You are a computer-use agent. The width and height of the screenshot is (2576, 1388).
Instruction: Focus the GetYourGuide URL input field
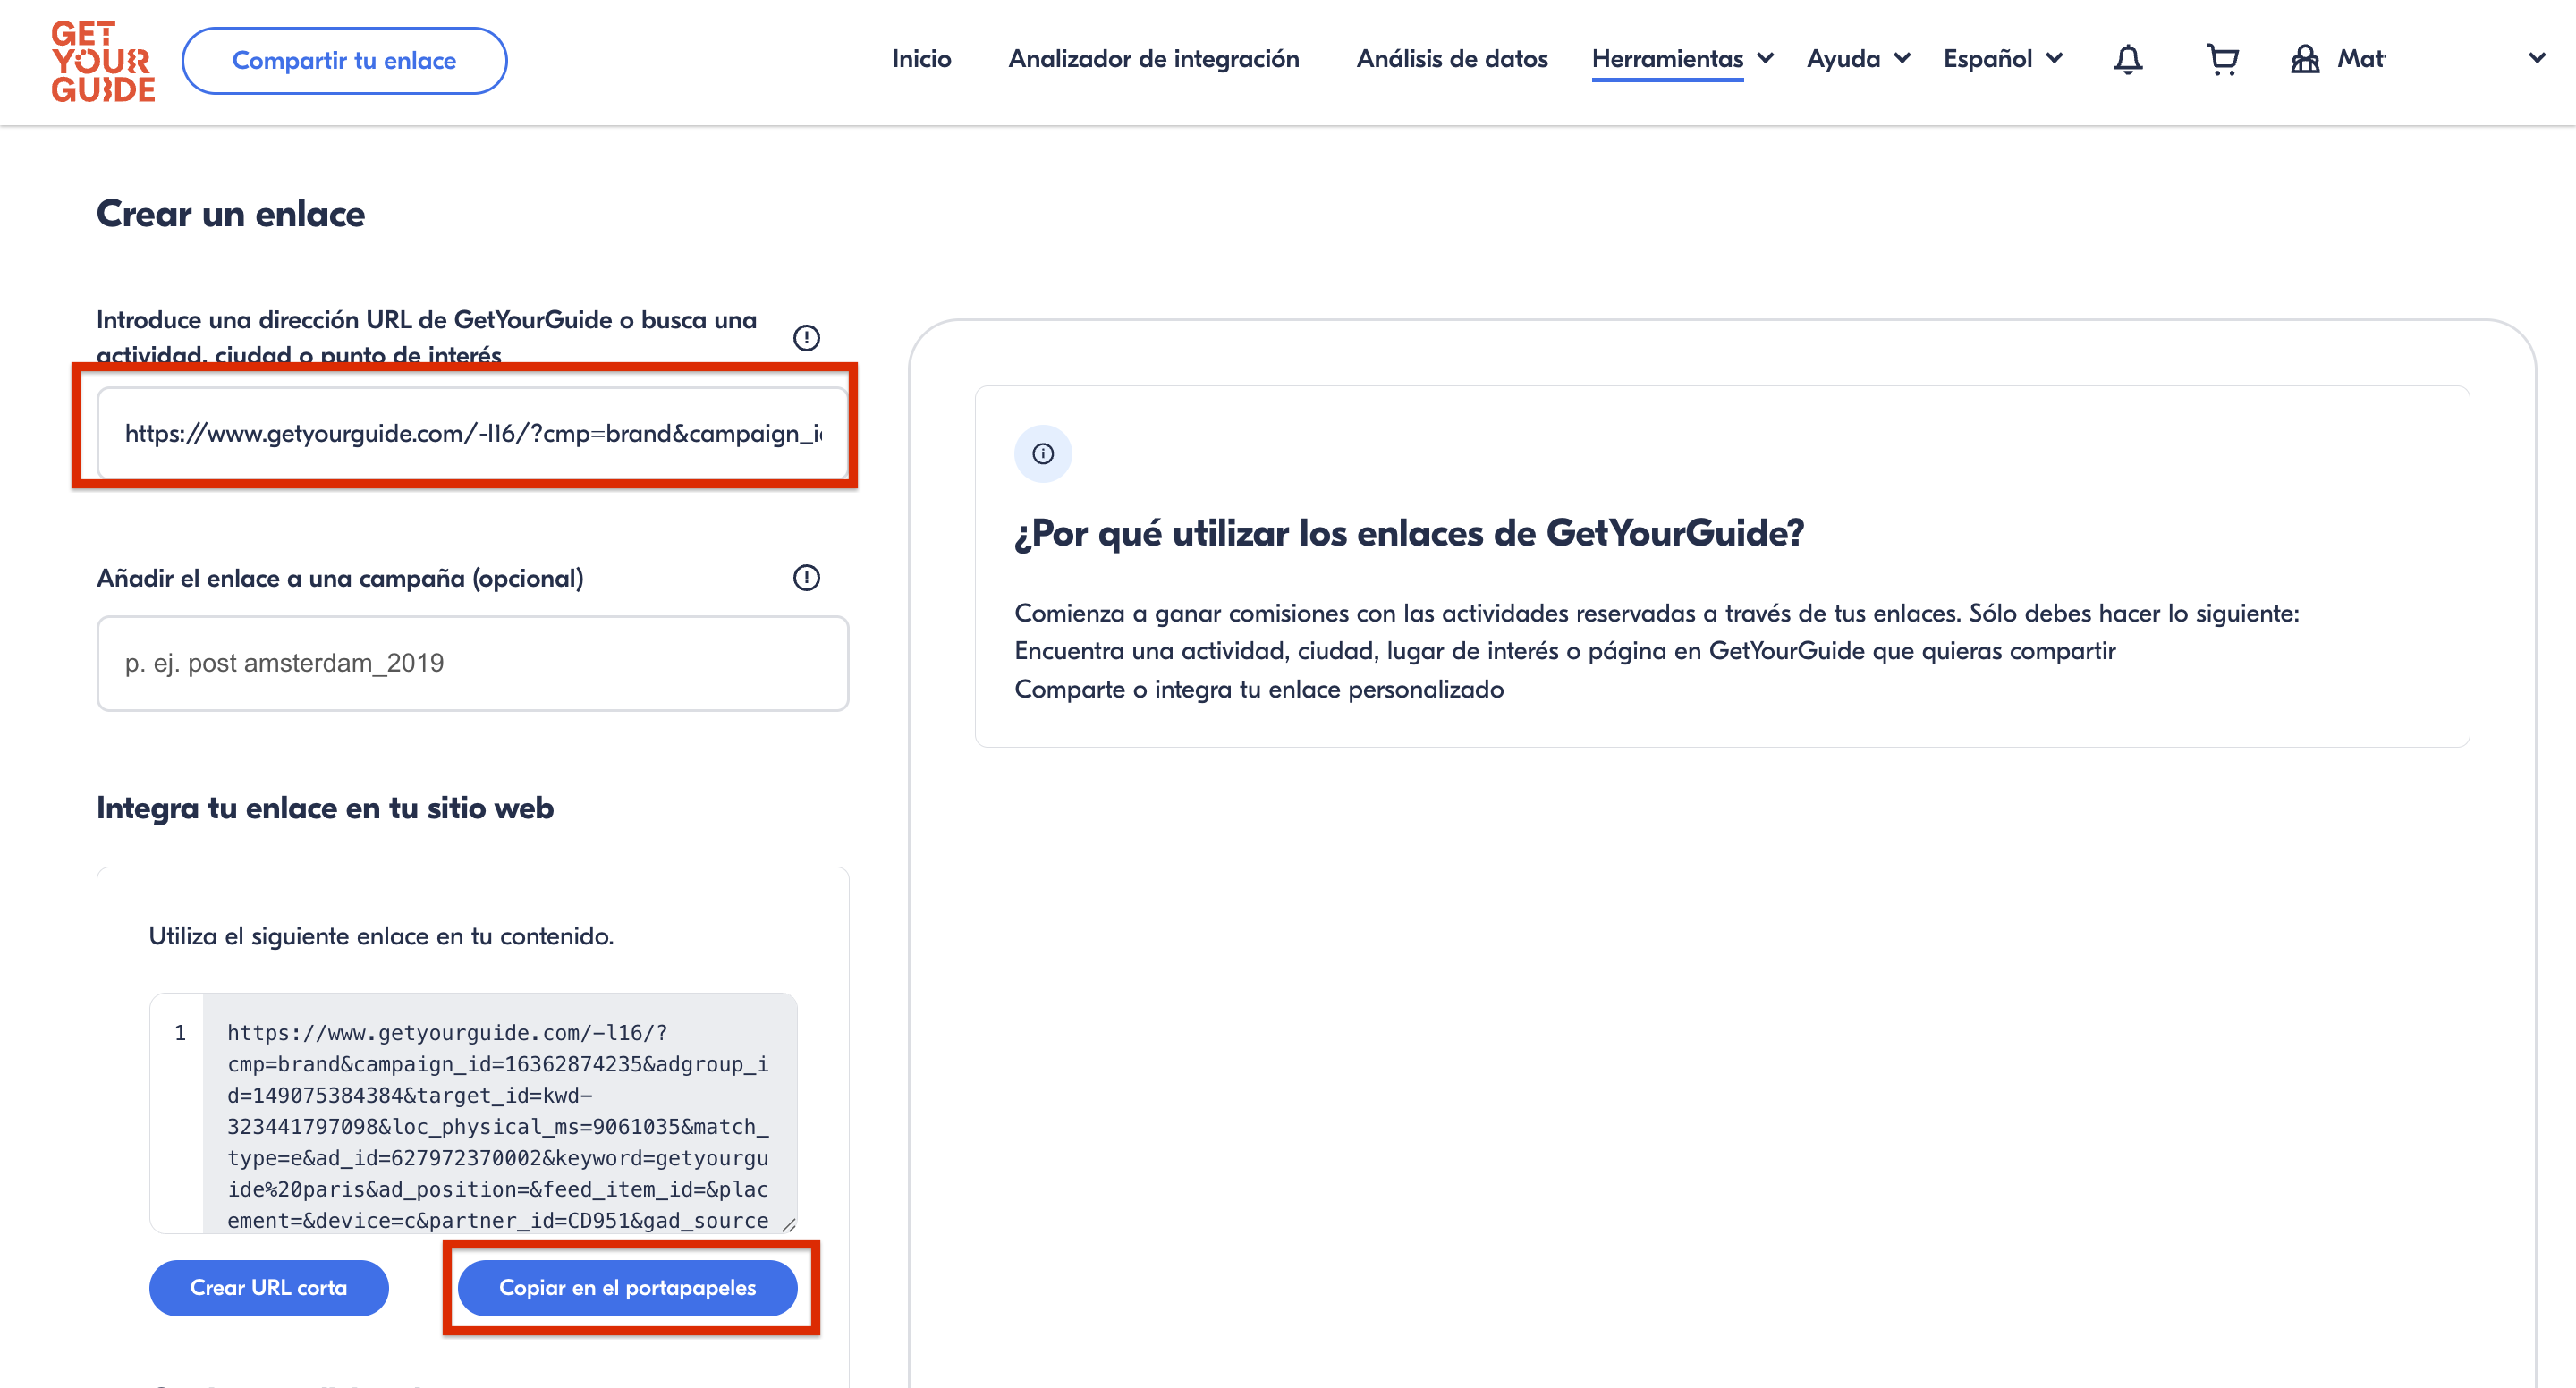[x=472, y=433]
